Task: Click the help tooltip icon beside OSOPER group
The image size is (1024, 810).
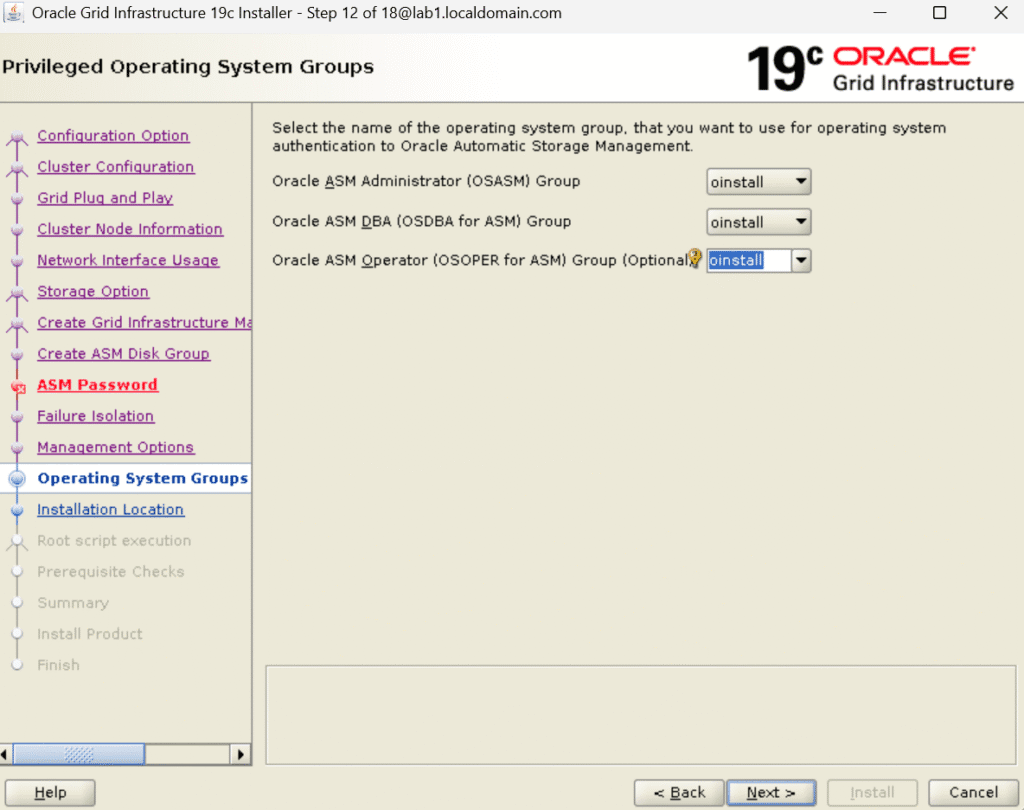Action: point(695,257)
